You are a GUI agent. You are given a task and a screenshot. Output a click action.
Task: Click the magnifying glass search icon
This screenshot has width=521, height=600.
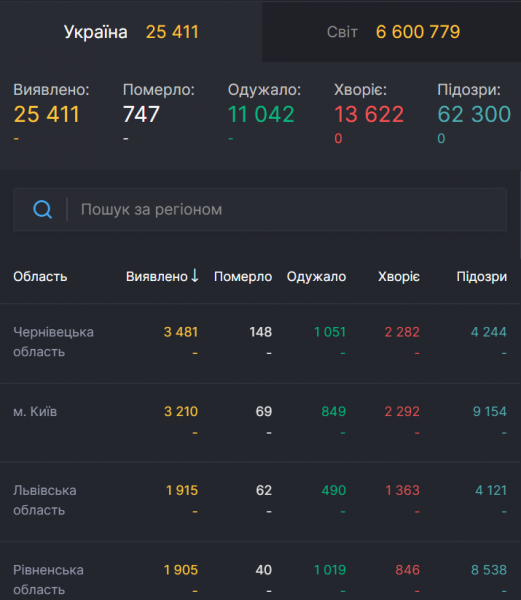pos(42,209)
